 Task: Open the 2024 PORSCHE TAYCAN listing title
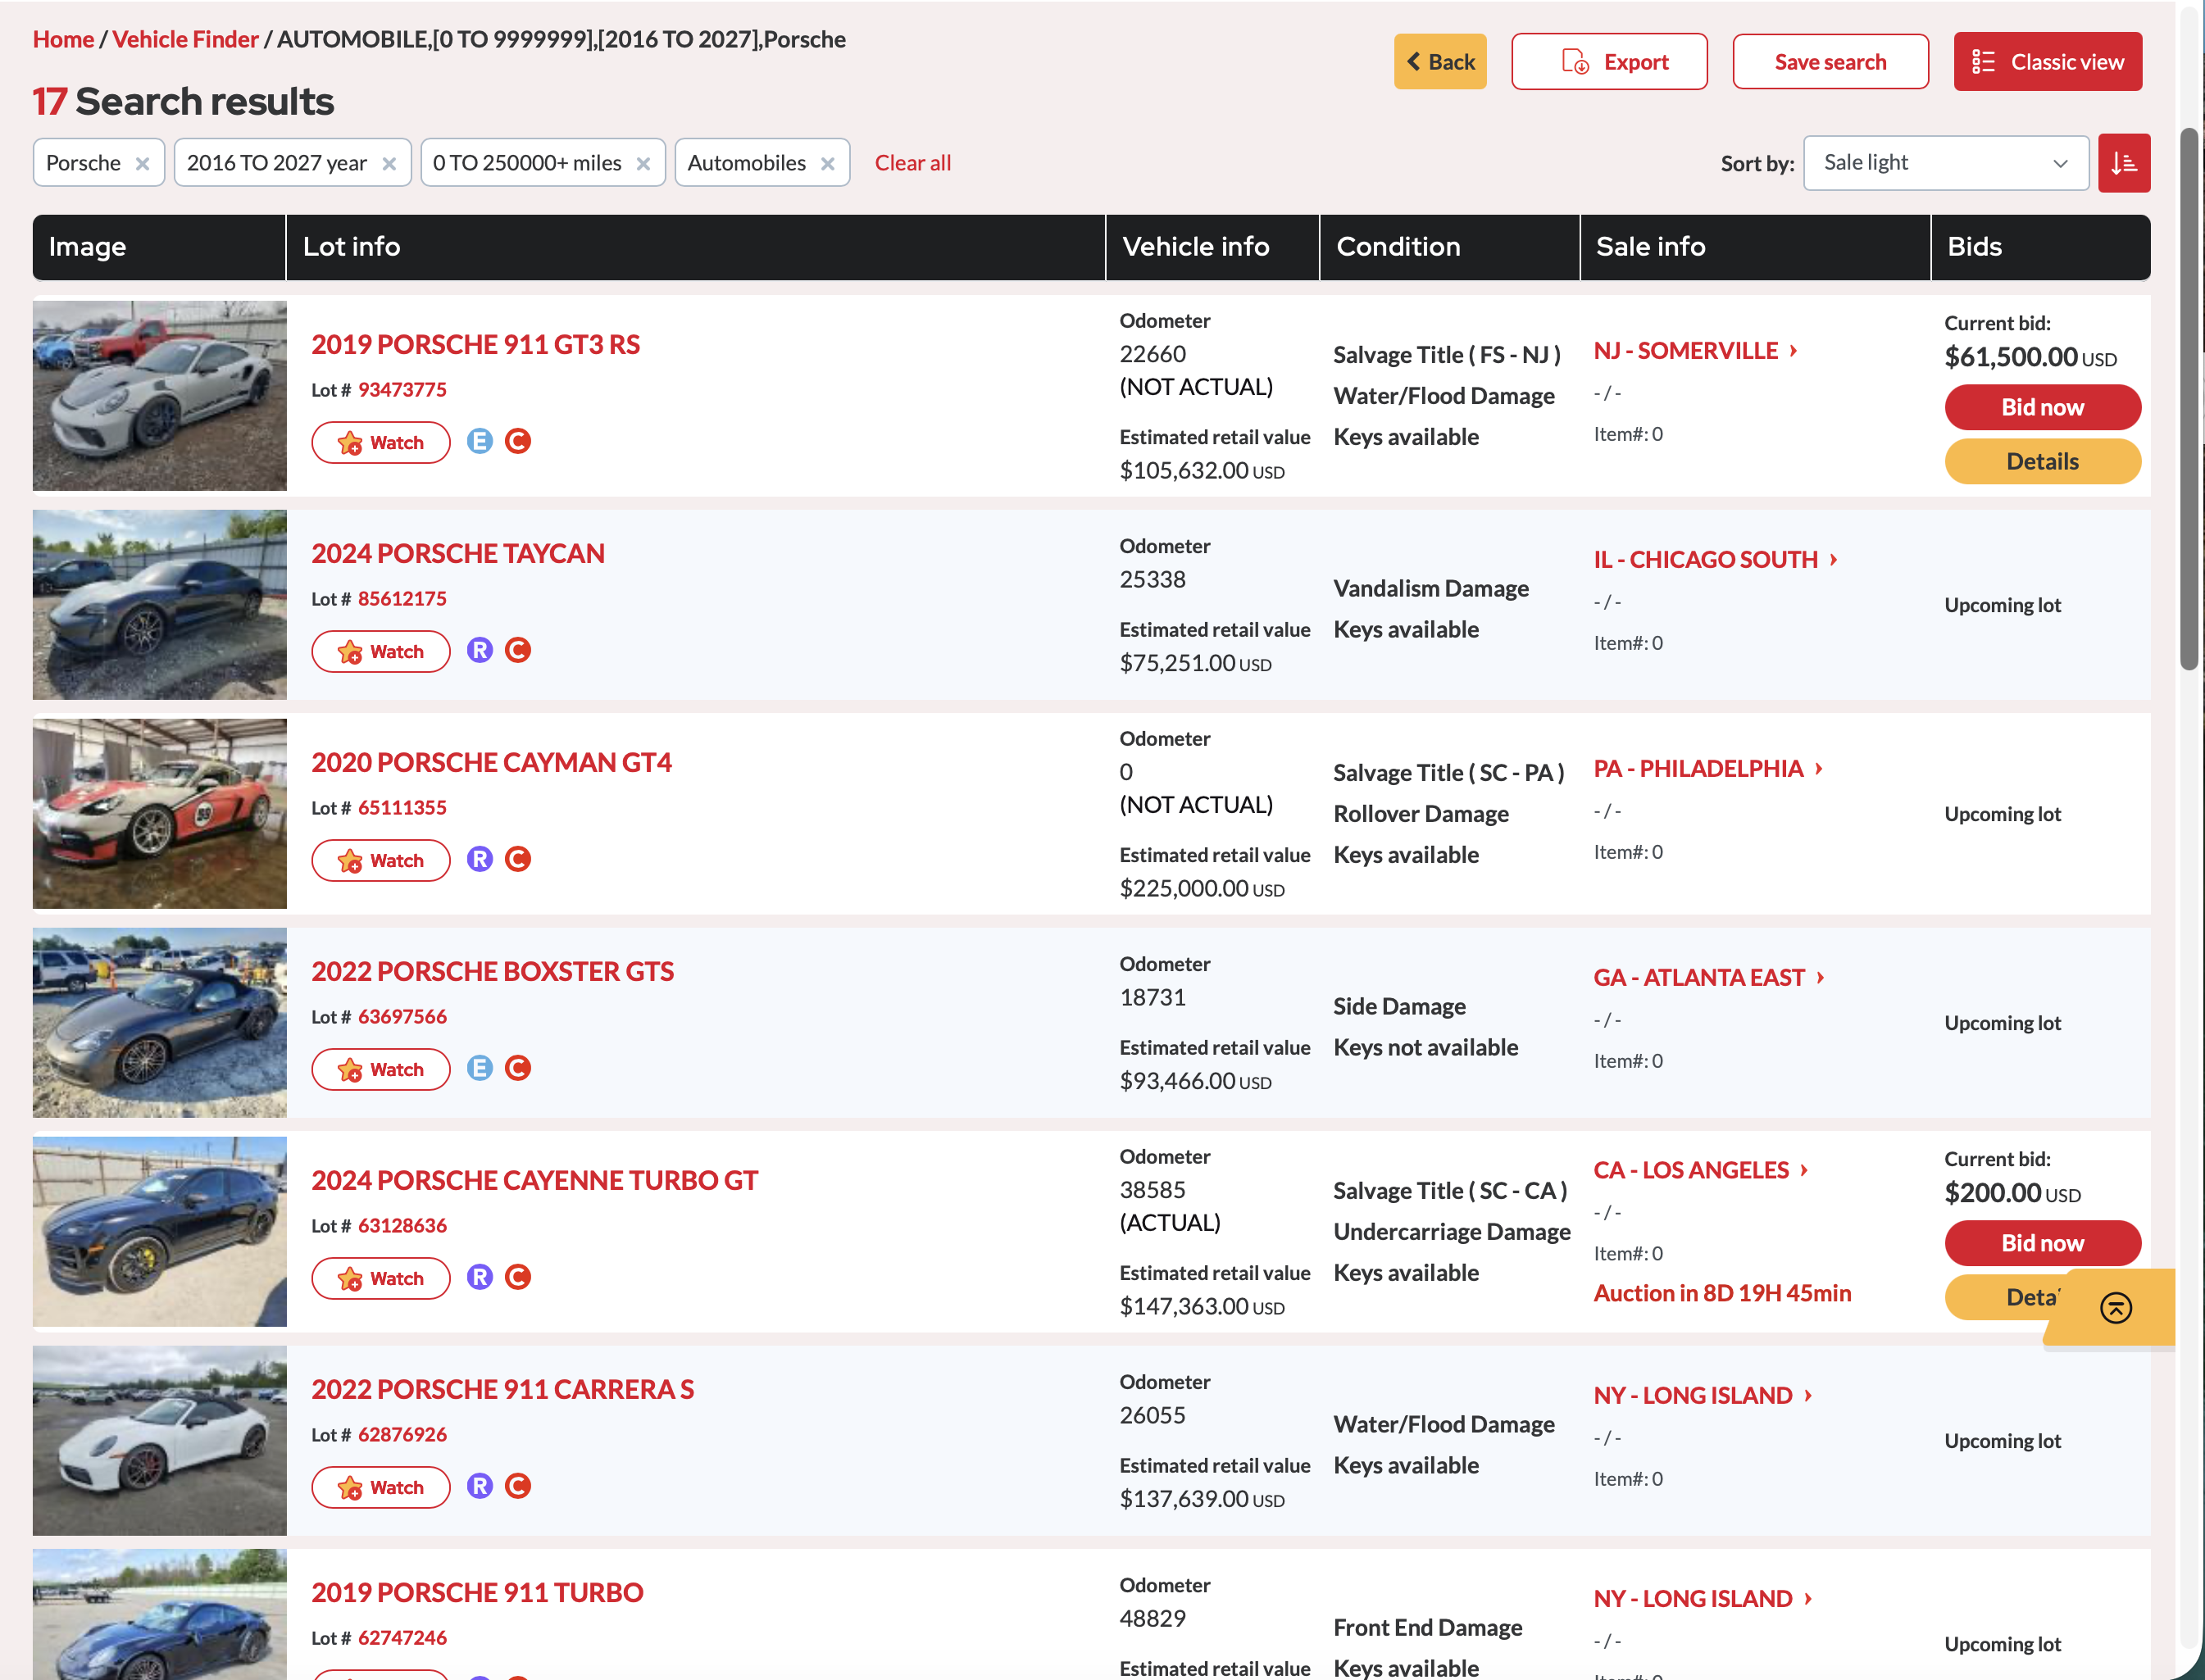pyautogui.click(x=458, y=554)
